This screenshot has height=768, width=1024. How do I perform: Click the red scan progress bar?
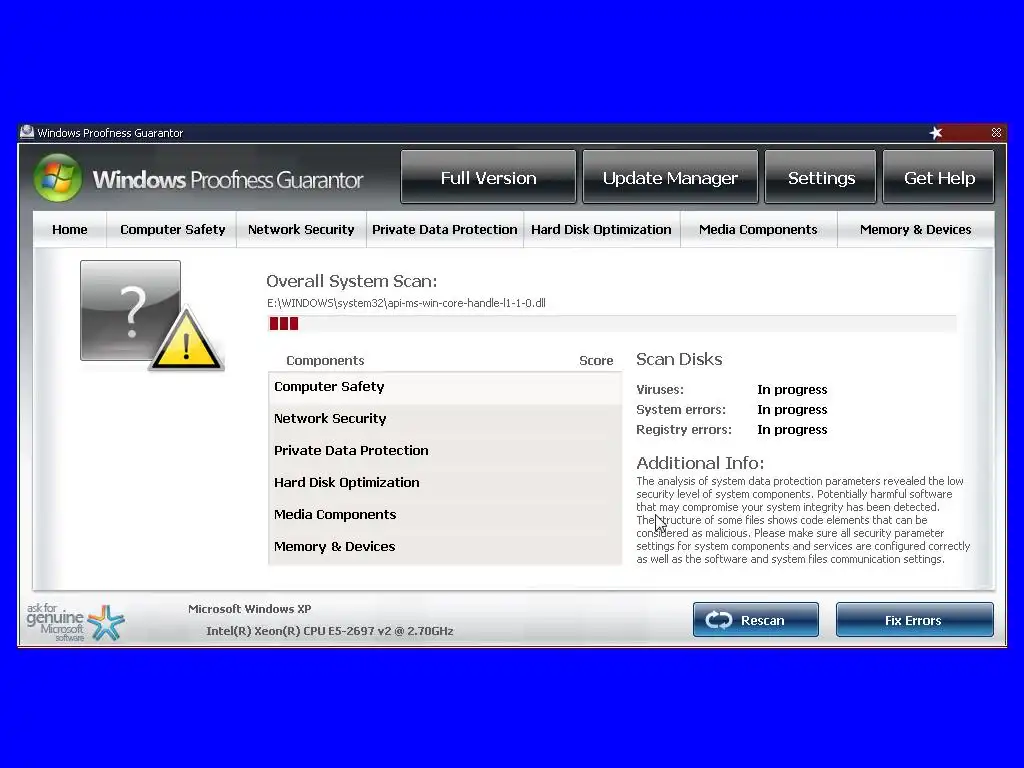coord(612,323)
